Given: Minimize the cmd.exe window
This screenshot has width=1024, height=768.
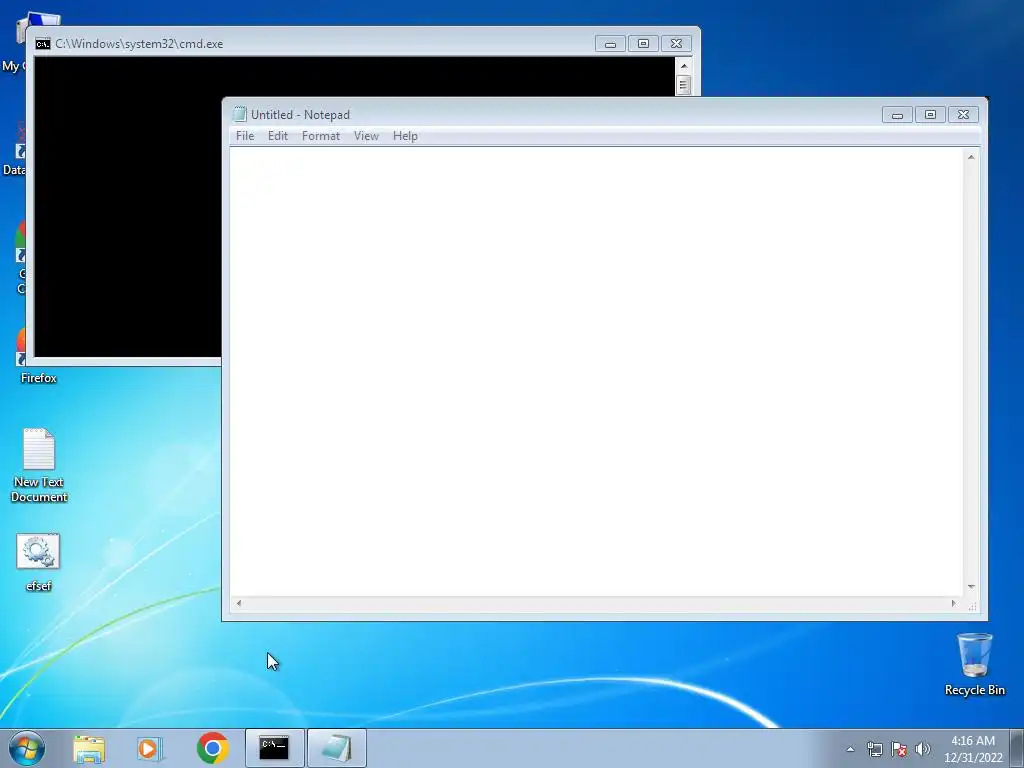Looking at the screenshot, I should [610, 44].
